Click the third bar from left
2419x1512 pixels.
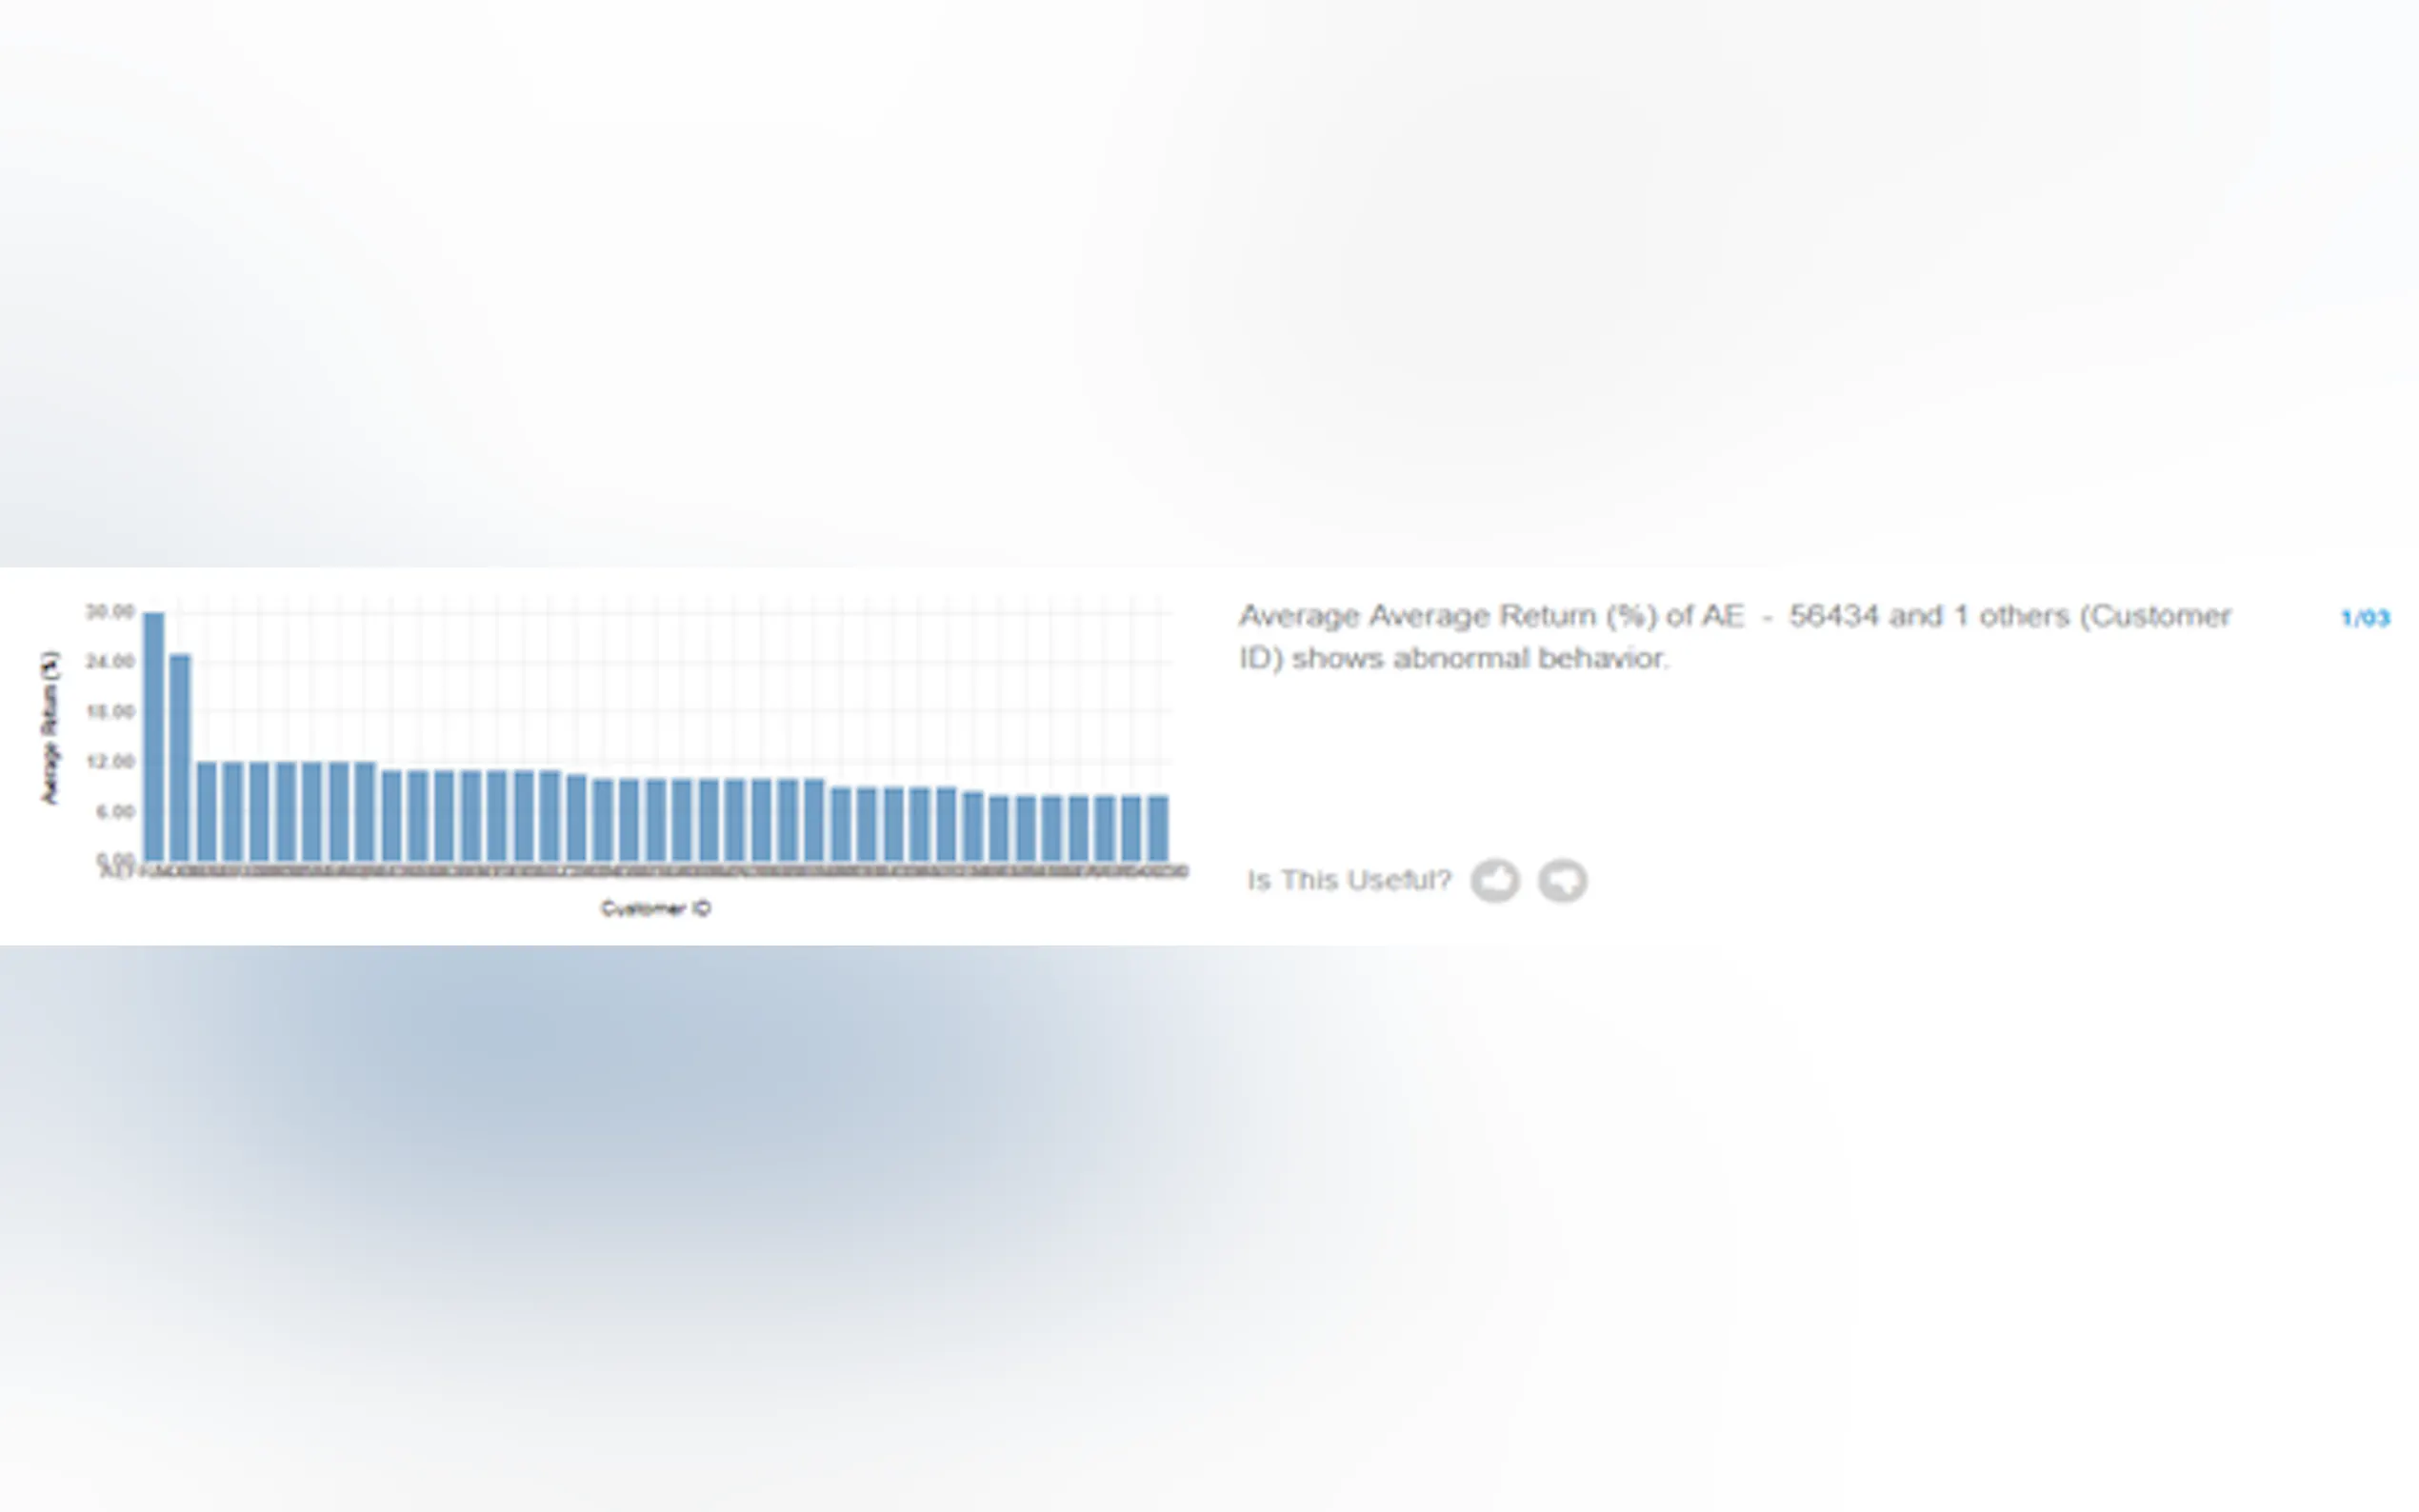pyautogui.click(x=207, y=811)
